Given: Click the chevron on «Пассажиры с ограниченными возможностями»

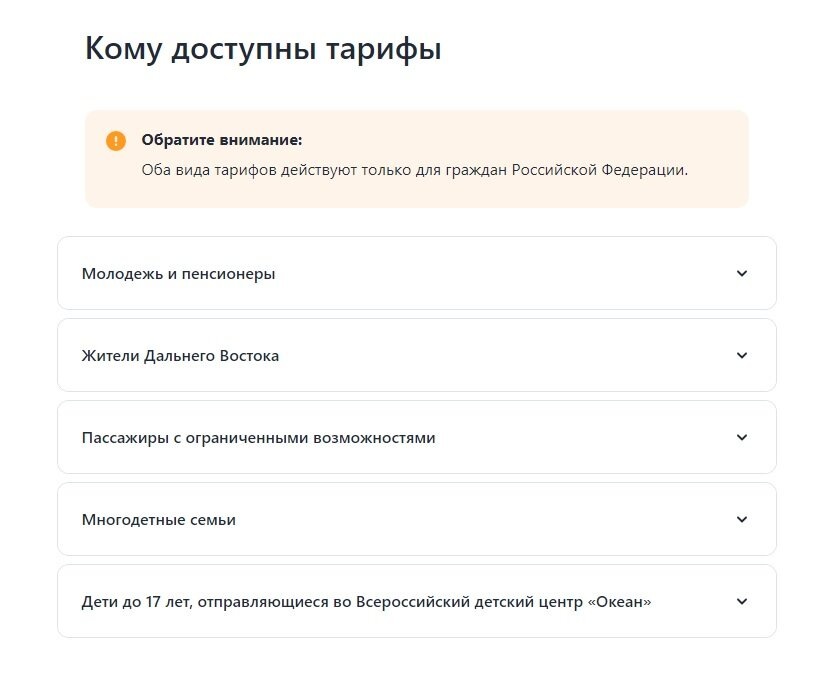Looking at the screenshot, I should [x=740, y=437].
